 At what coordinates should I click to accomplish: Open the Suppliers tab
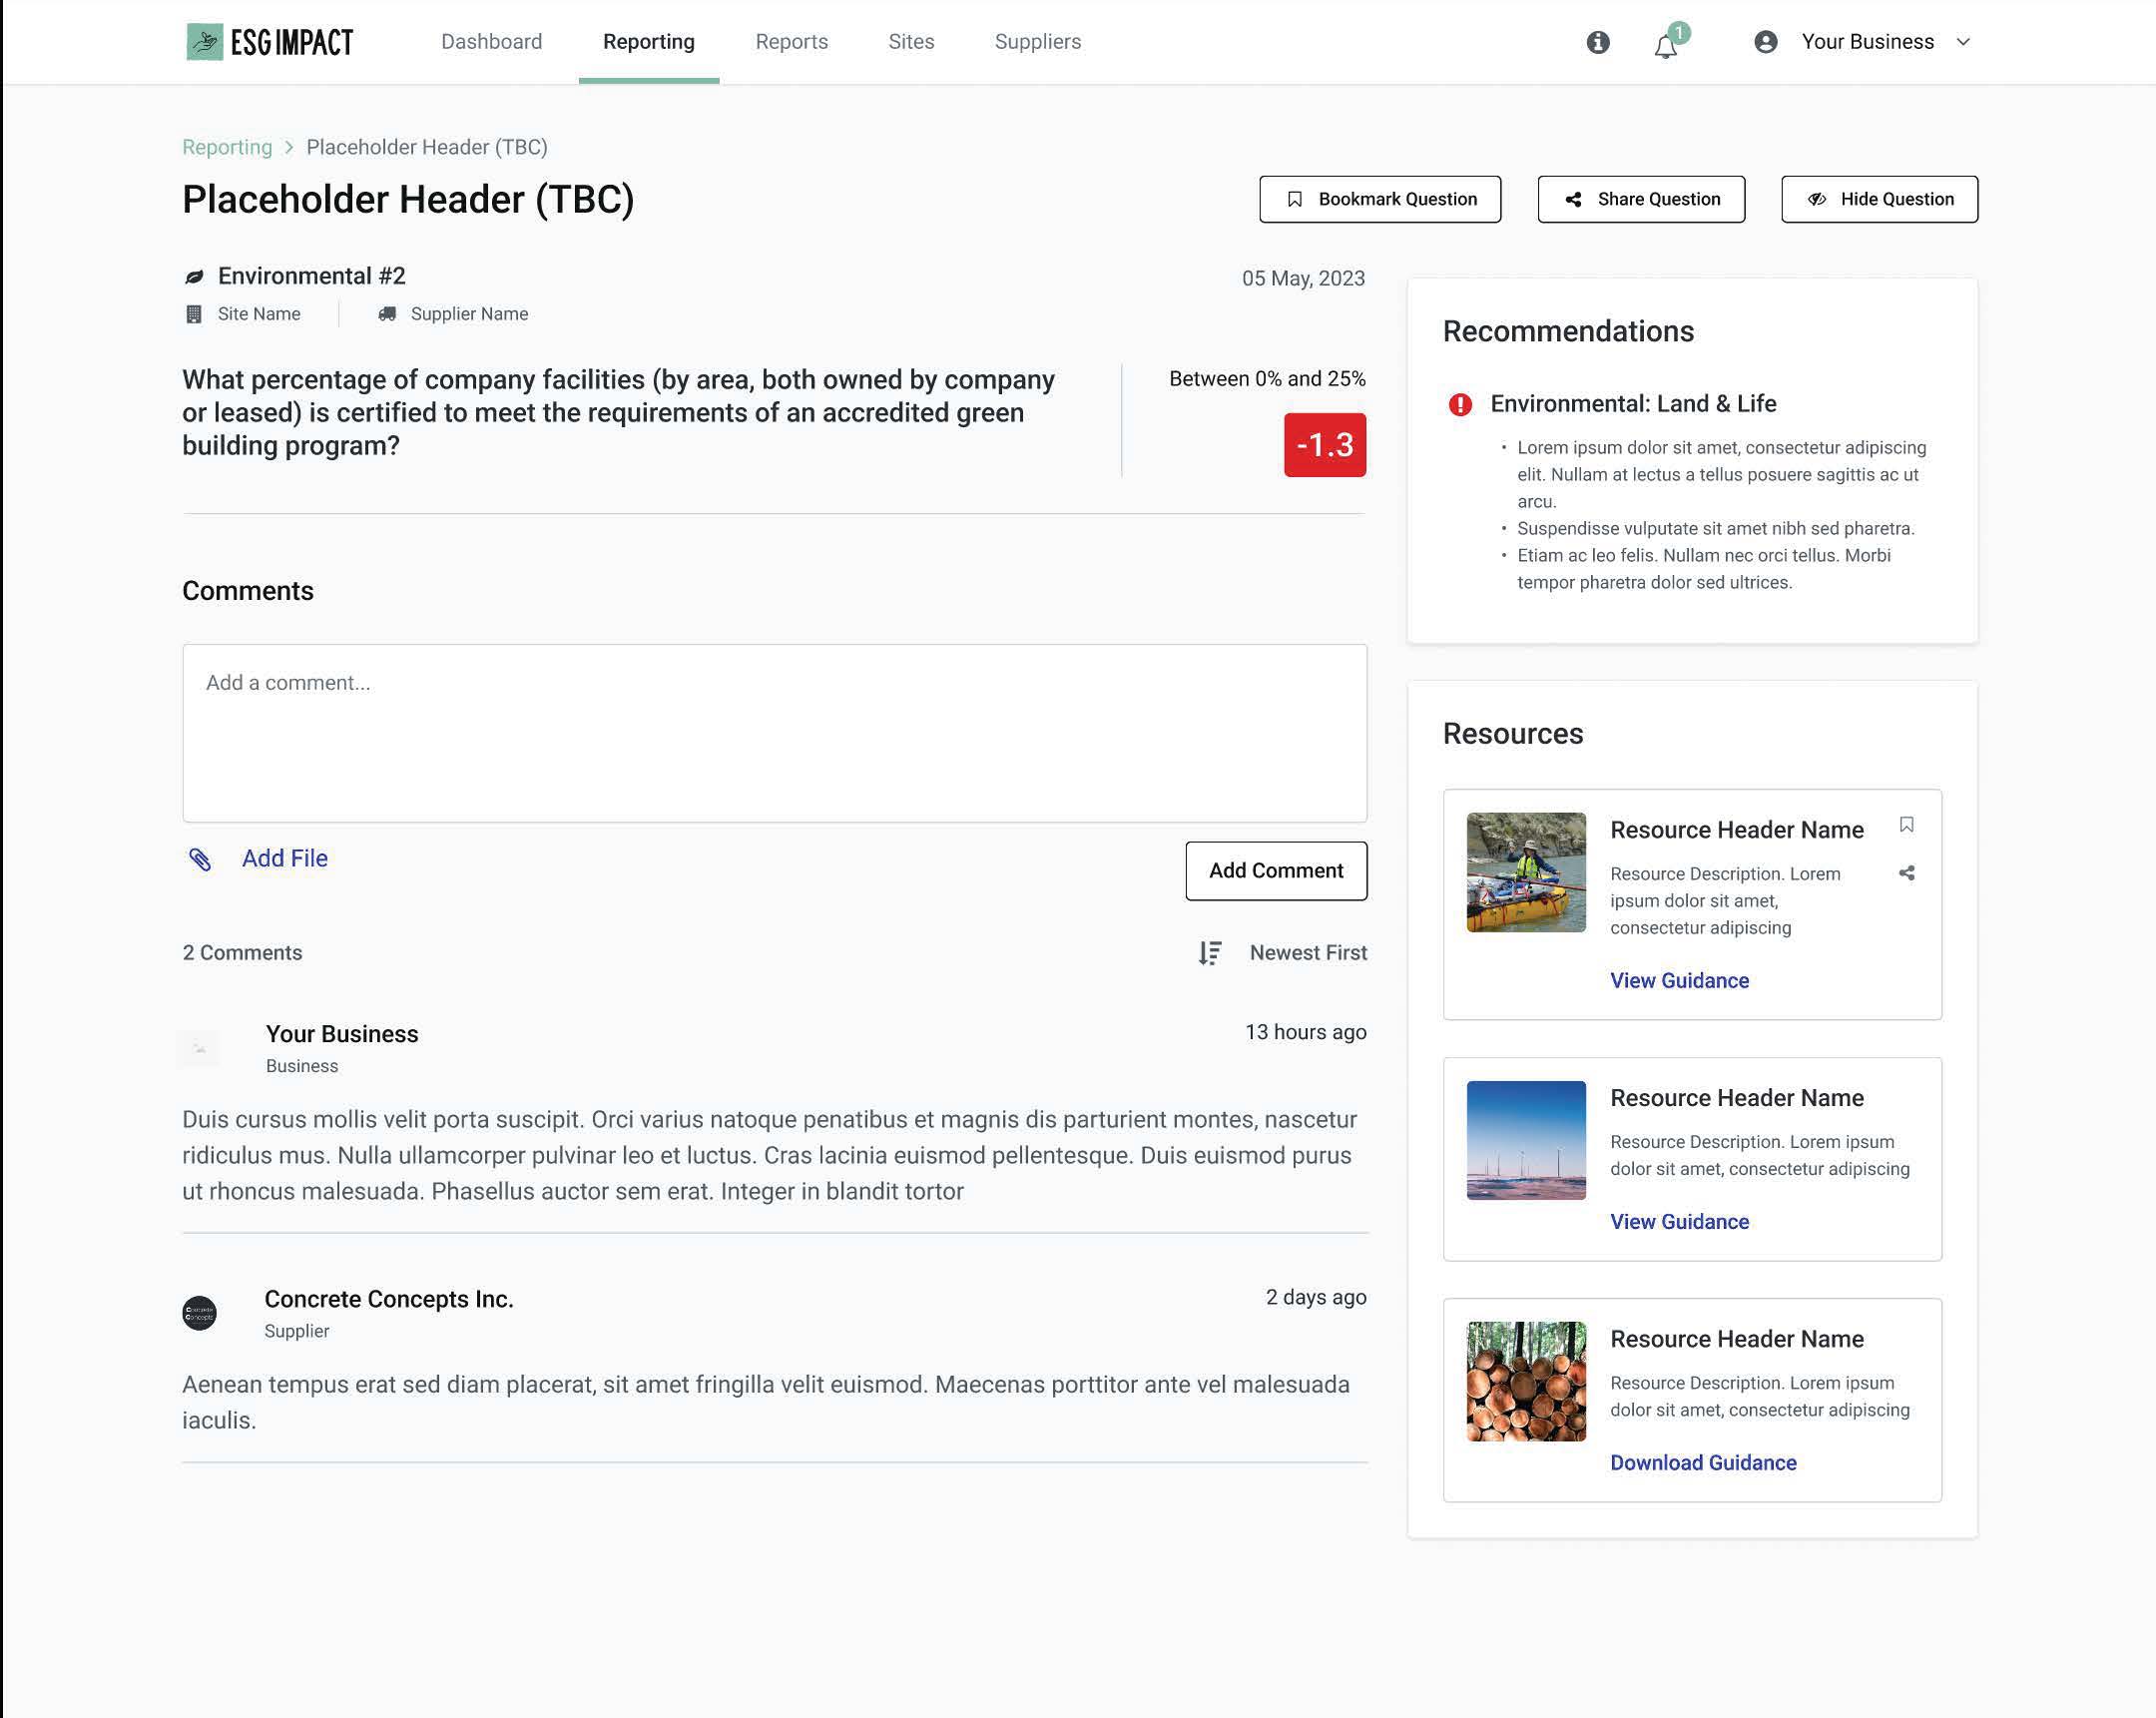tap(1037, 42)
